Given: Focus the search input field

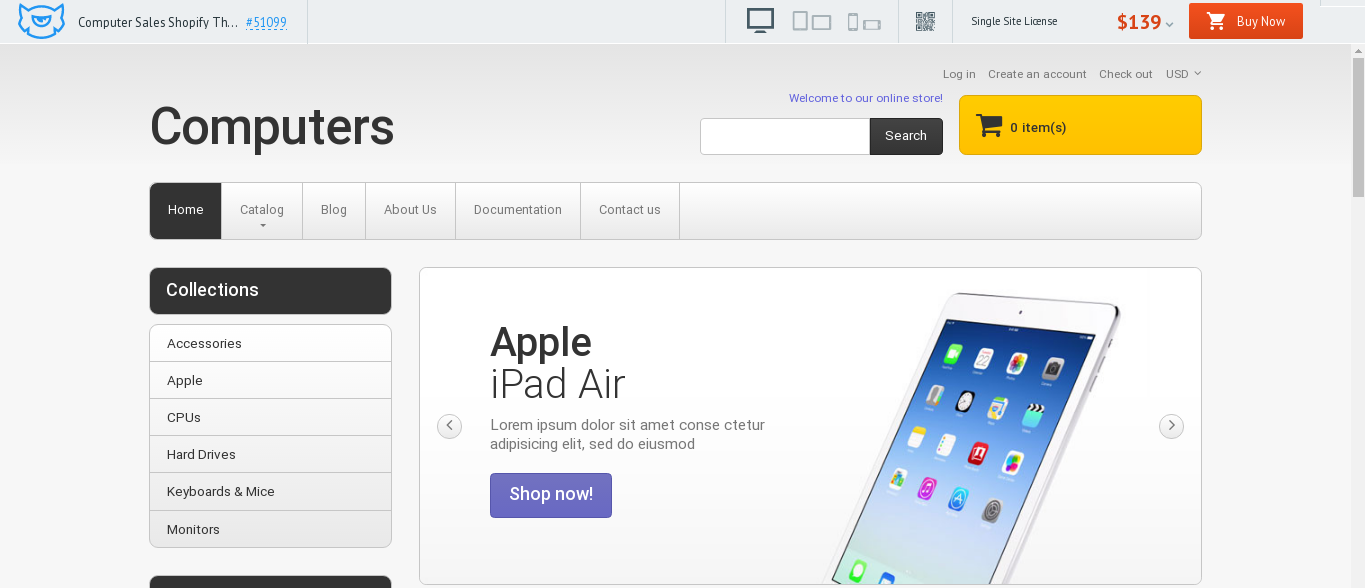Looking at the screenshot, I should pos(785,136).
